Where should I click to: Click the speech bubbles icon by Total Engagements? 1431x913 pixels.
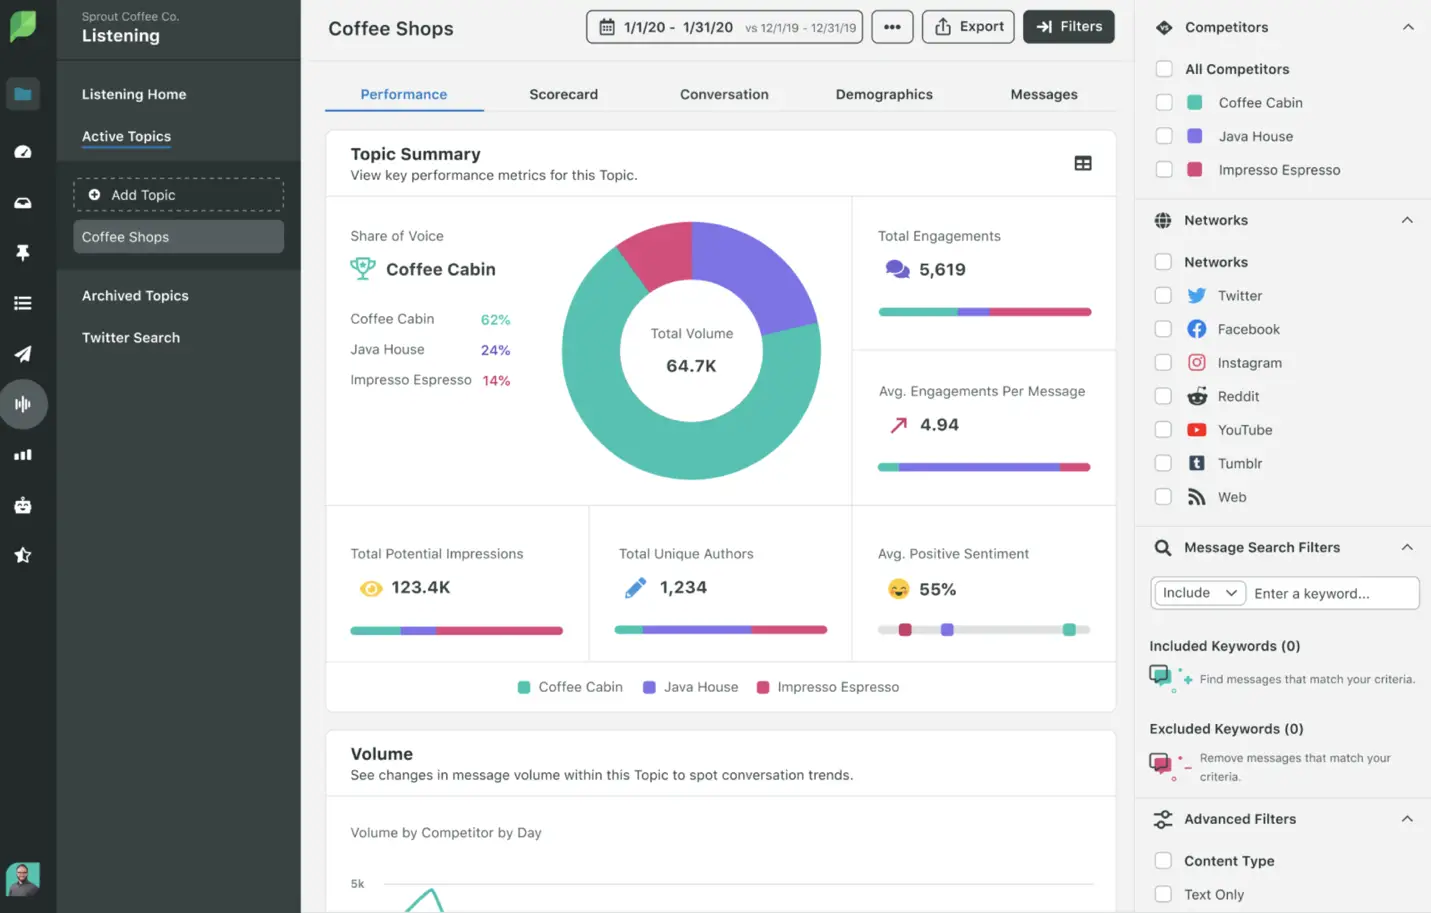[x=897, y=269]
